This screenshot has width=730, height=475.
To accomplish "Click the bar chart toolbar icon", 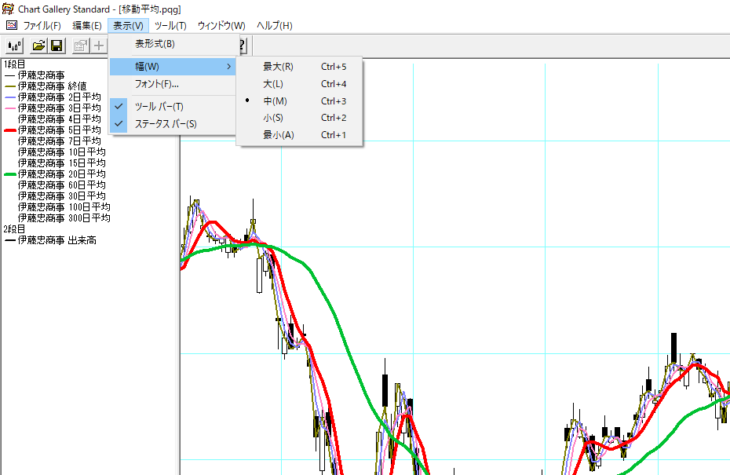I will pyautogui.click(x=15, y=46).
